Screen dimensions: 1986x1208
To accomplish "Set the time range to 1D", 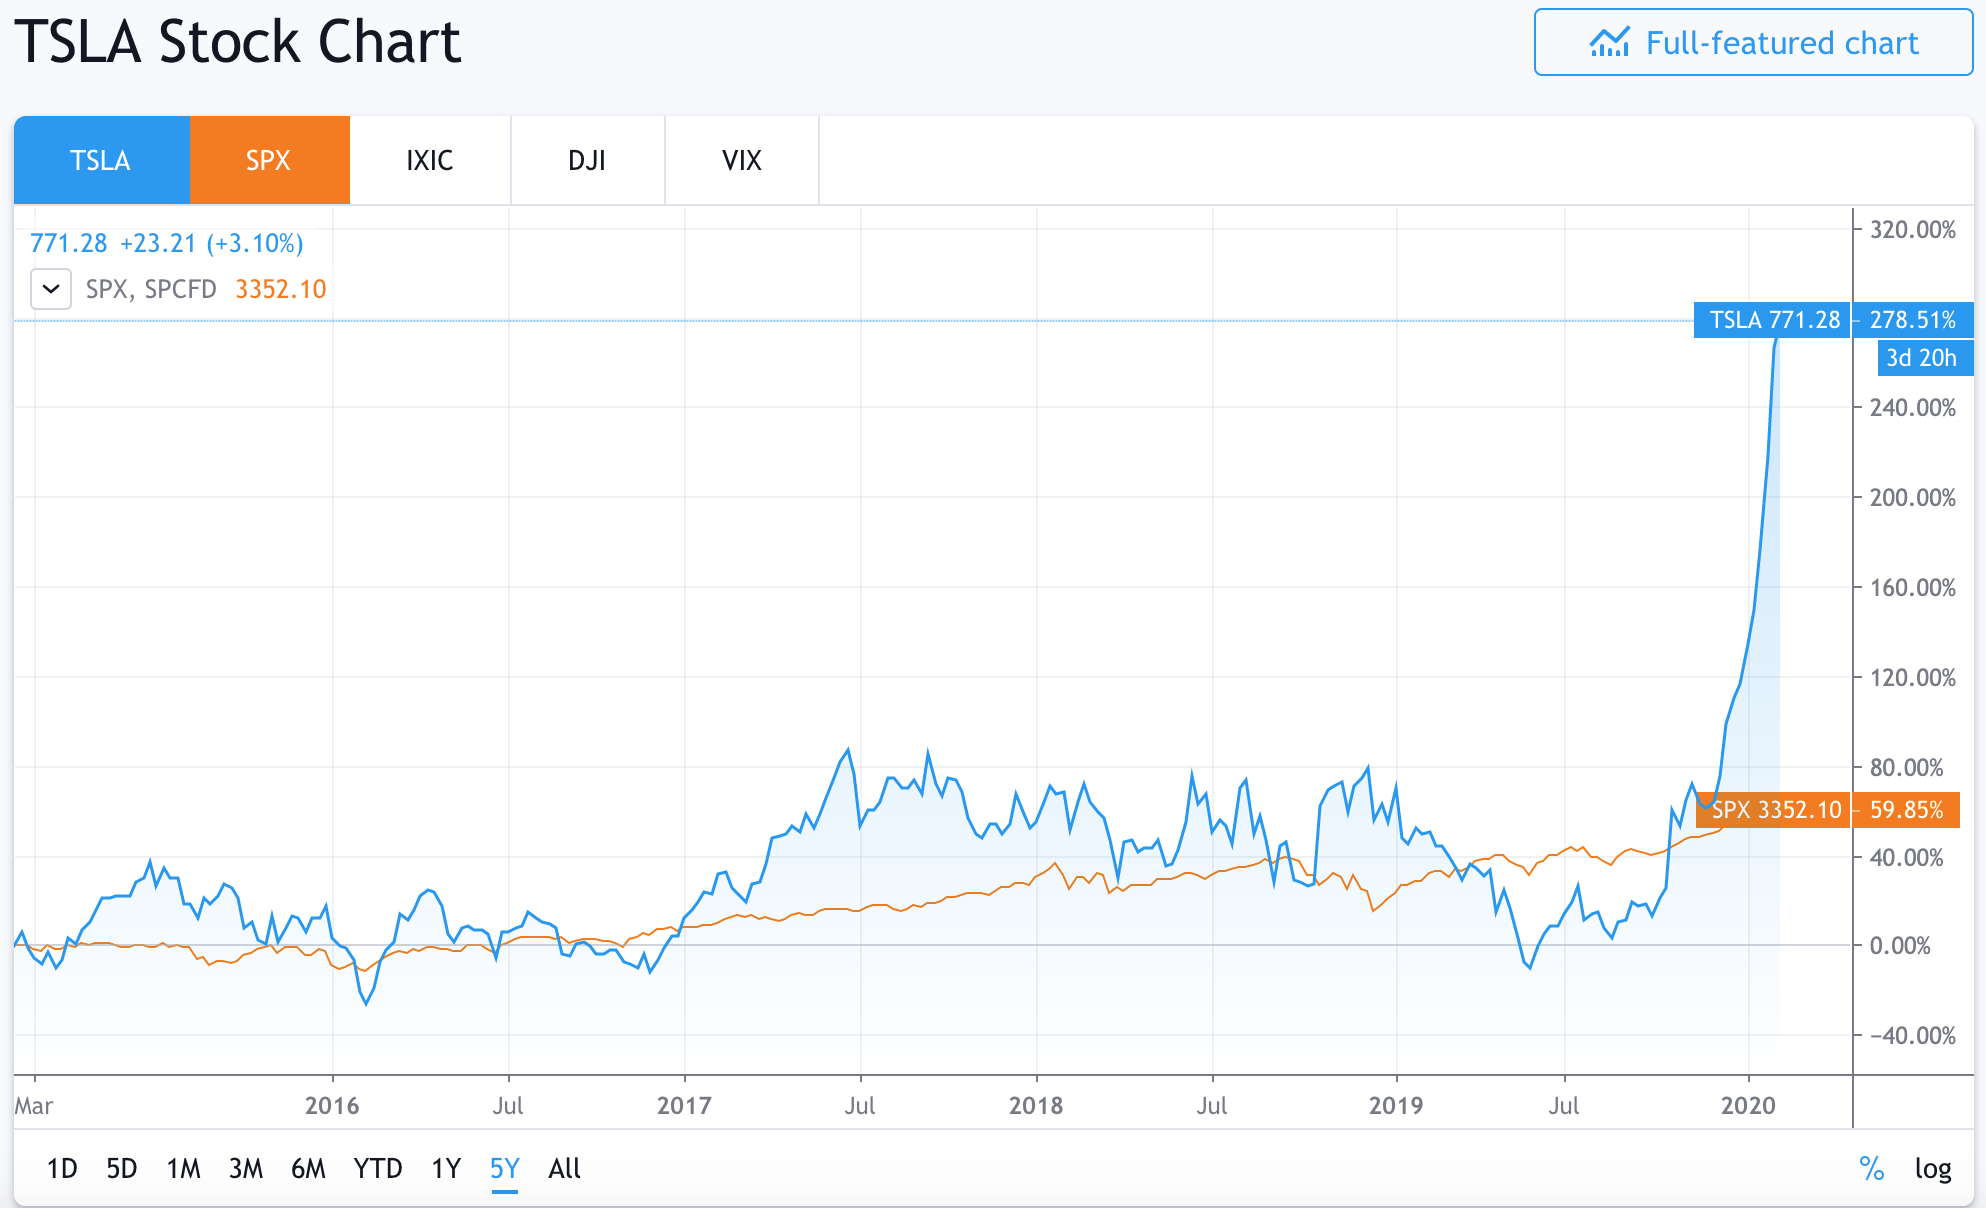I will point(62,1168).
